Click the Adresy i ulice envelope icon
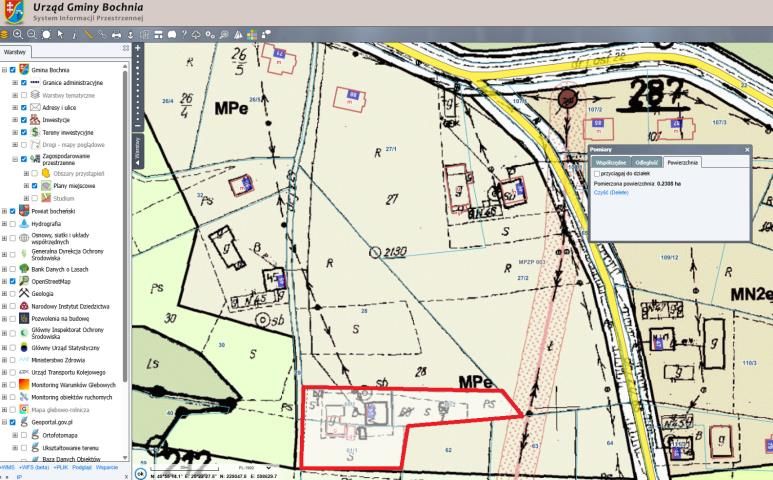This screenshot has height=480, width=773. 35,107
